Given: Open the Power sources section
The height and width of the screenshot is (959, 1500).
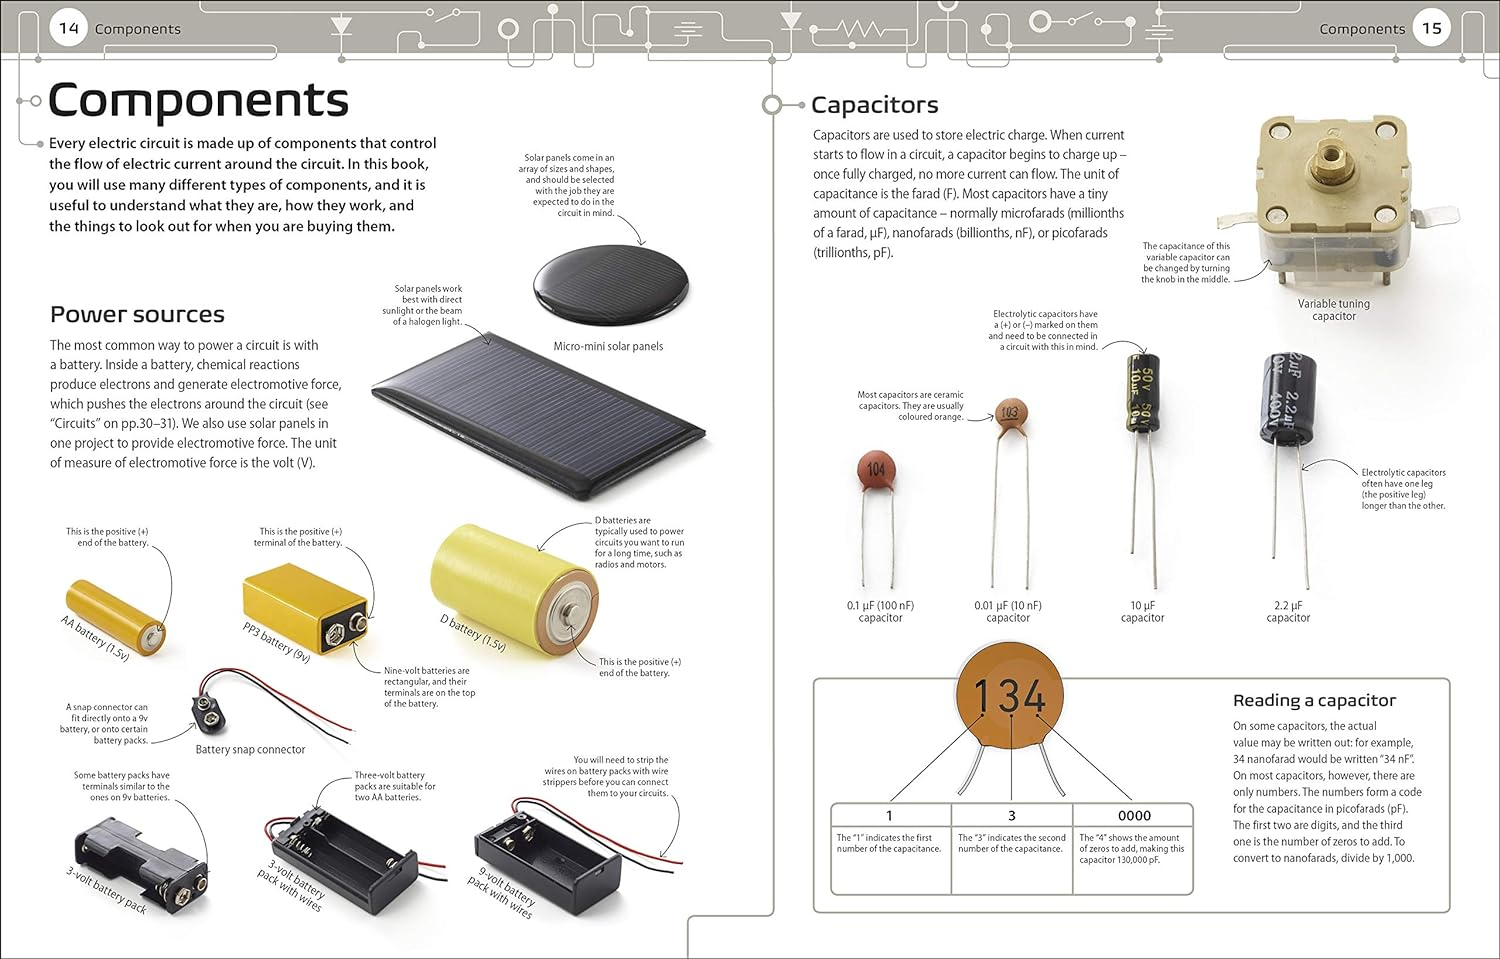Looking at the screenshot, I should (x=137, y=313).
